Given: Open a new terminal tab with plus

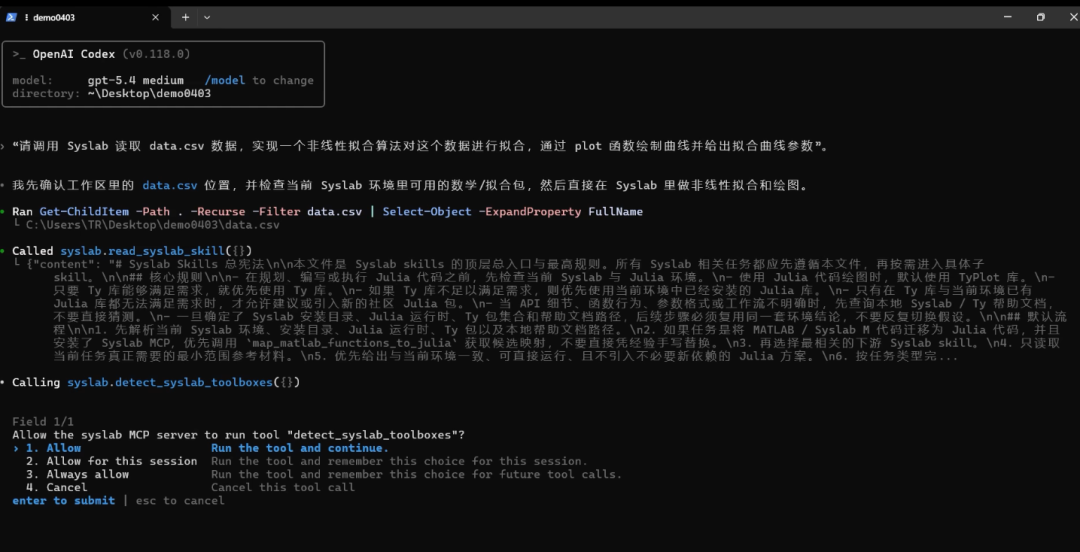Looking at the screenshot, I should [x=185, y=17].
